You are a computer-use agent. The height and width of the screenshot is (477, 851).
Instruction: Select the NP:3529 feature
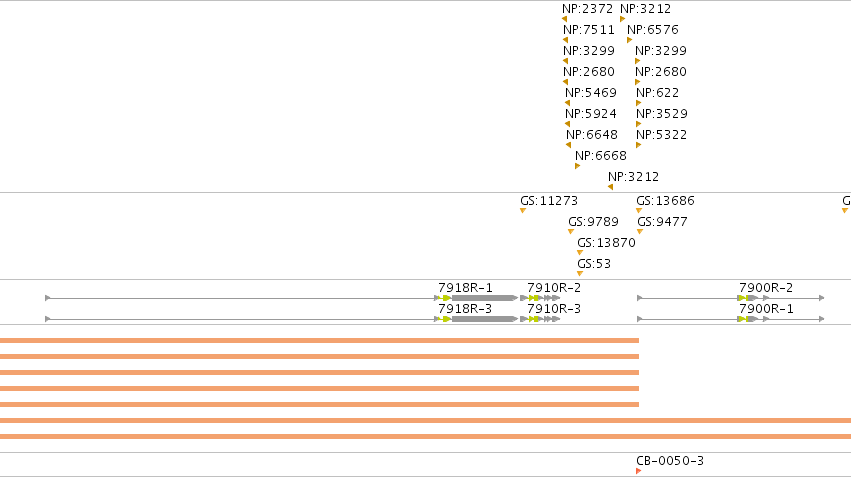pos(662,114)
